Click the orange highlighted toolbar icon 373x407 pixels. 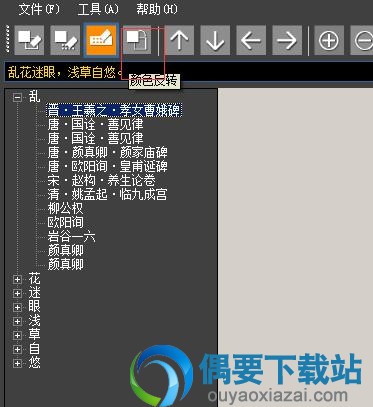click(x=101, y=40)
